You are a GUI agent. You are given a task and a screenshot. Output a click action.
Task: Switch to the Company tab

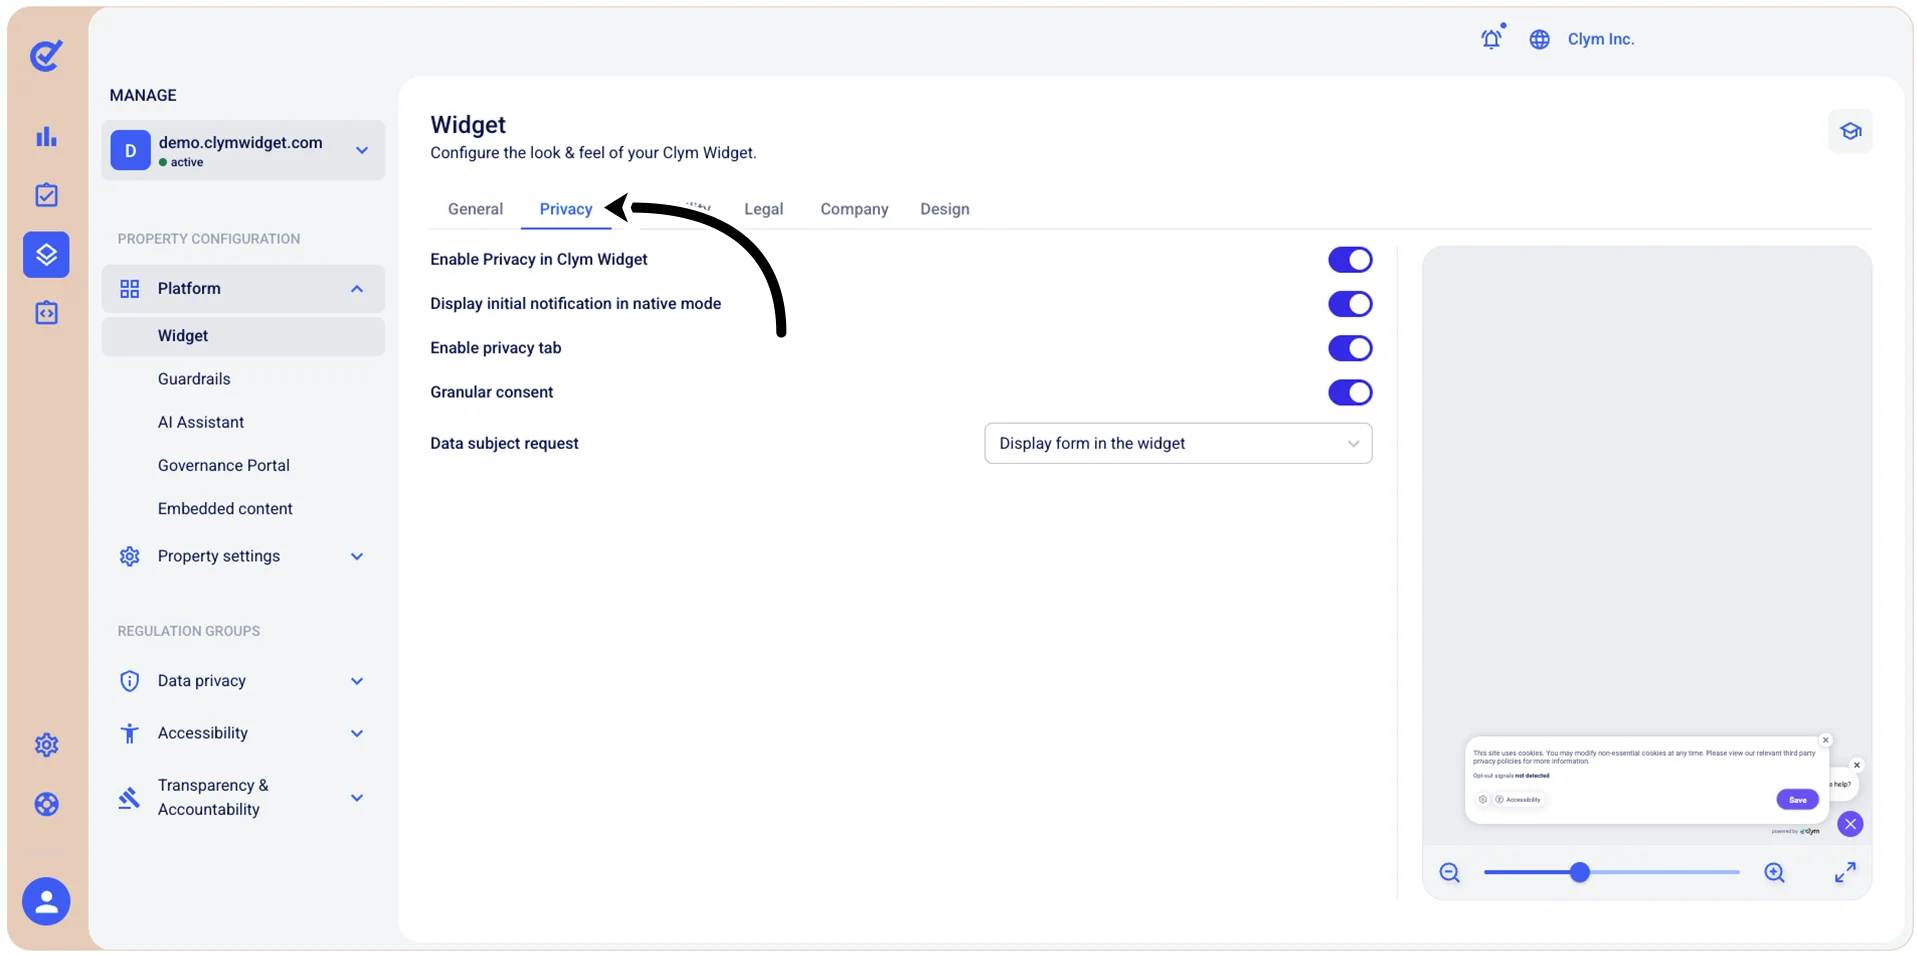point(854,209)
